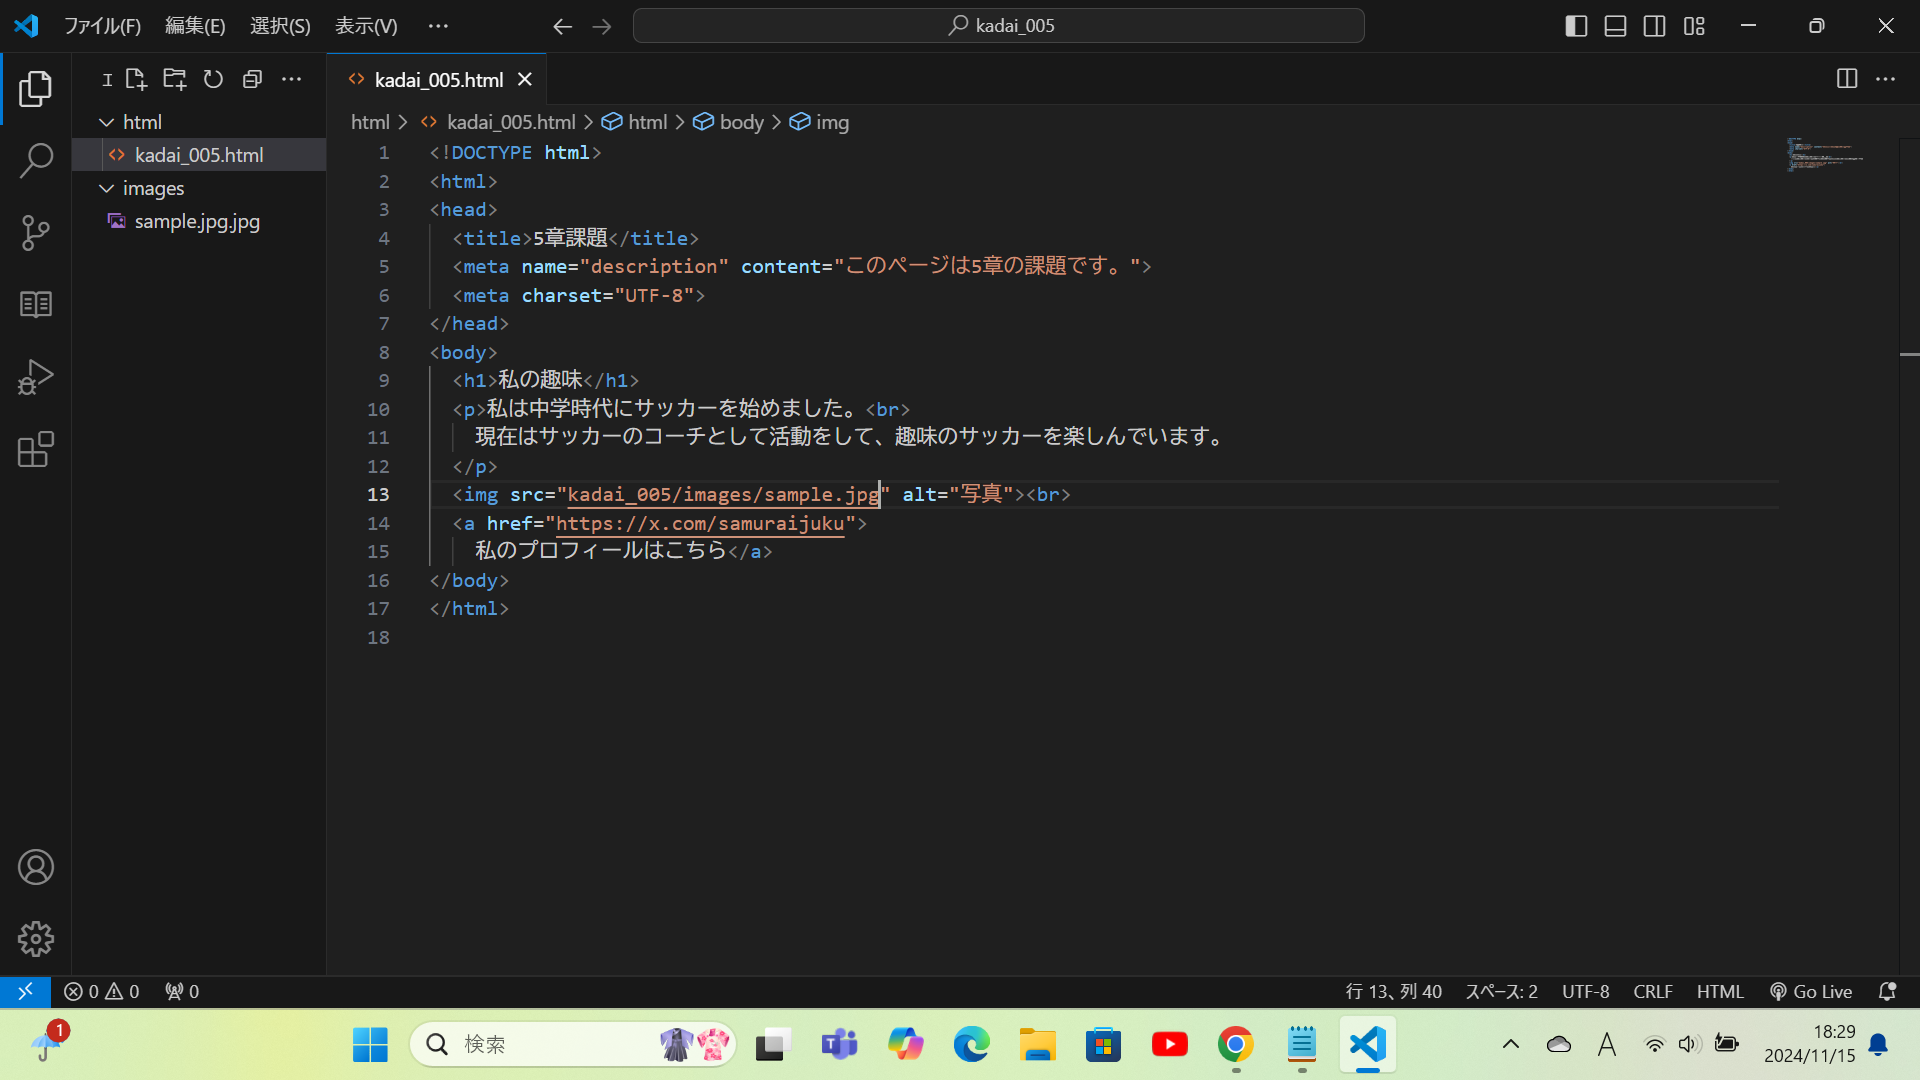Open File Explorer from taskbar
1920x1080 pixels.
tap(1037, 1045)
